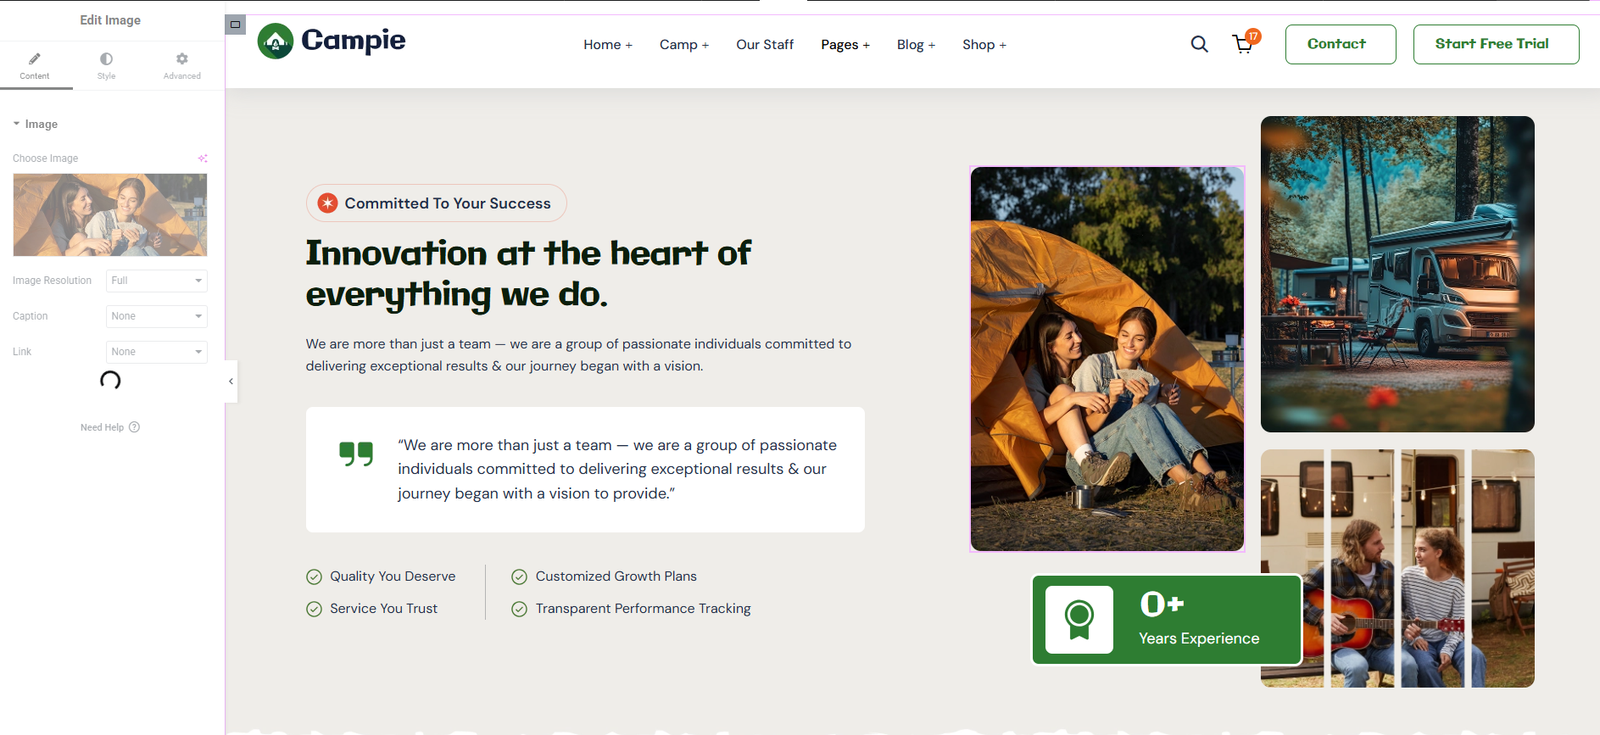The height and width of the screenshot is (735, 1600).
Task: Click the green quotation marks icon
Action: 356,454
